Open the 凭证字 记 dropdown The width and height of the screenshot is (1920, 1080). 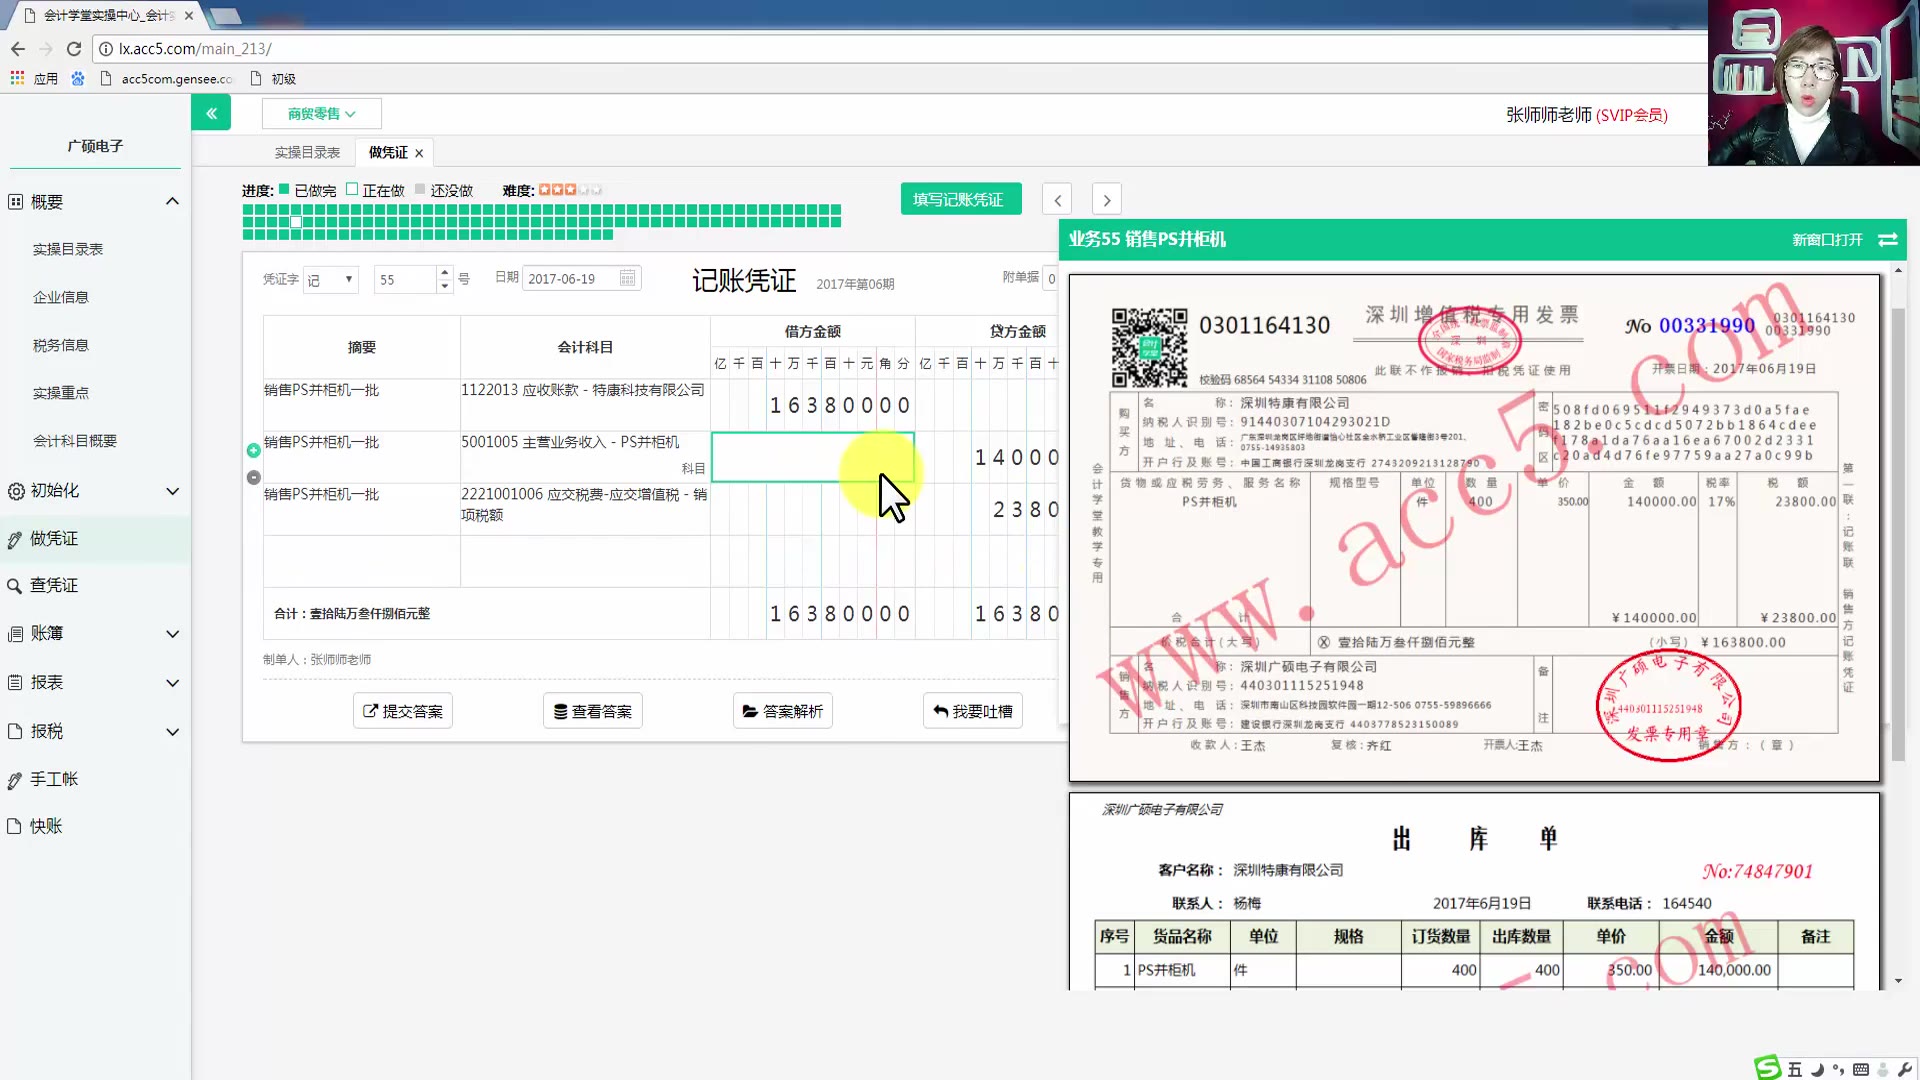pos(331,279)
